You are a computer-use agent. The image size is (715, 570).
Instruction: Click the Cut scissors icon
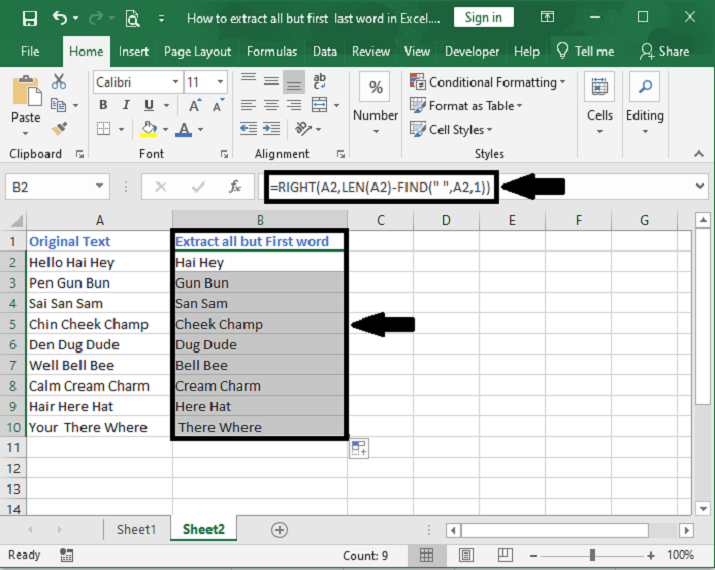tap(59, 82)
